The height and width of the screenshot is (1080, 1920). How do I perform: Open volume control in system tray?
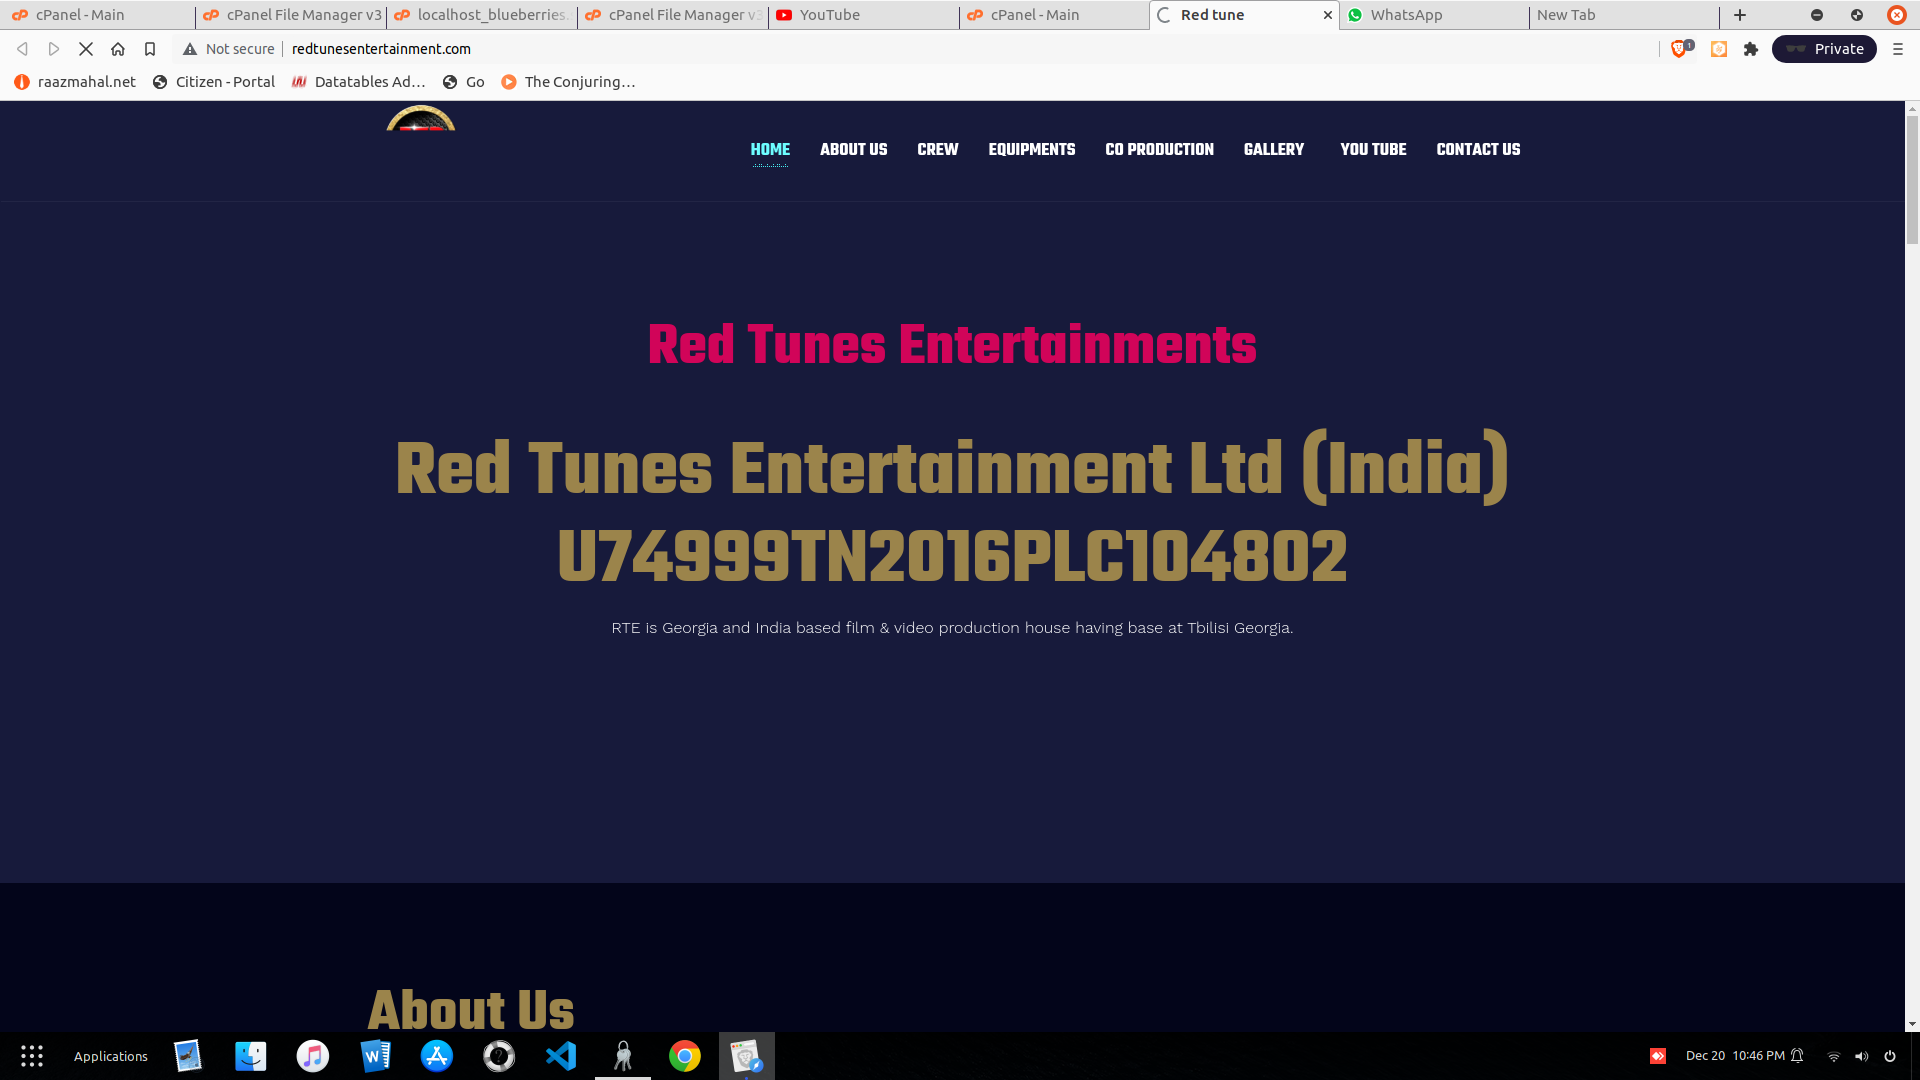coord(1861,1056)
